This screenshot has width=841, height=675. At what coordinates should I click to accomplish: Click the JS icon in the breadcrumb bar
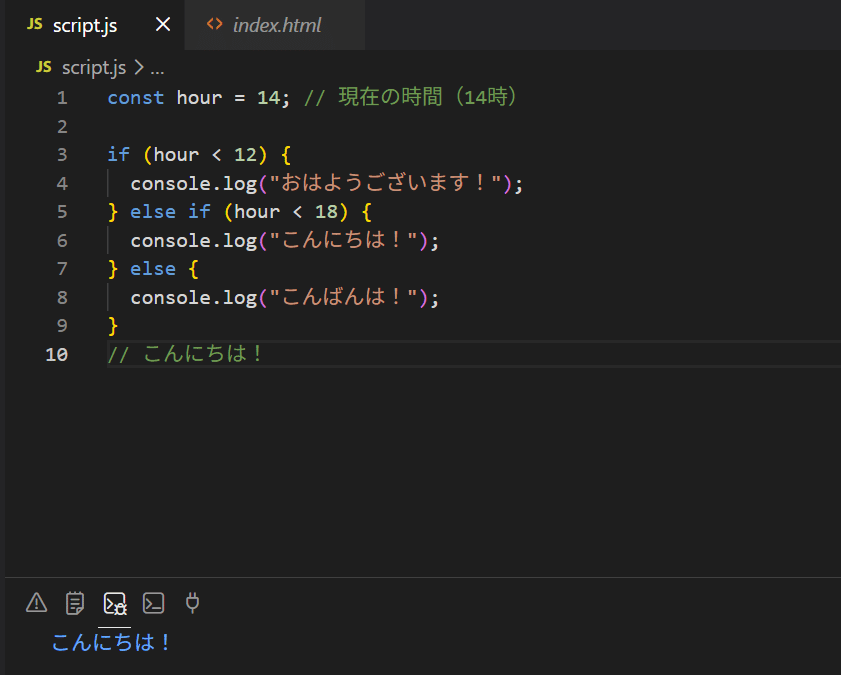pos(42,67)
